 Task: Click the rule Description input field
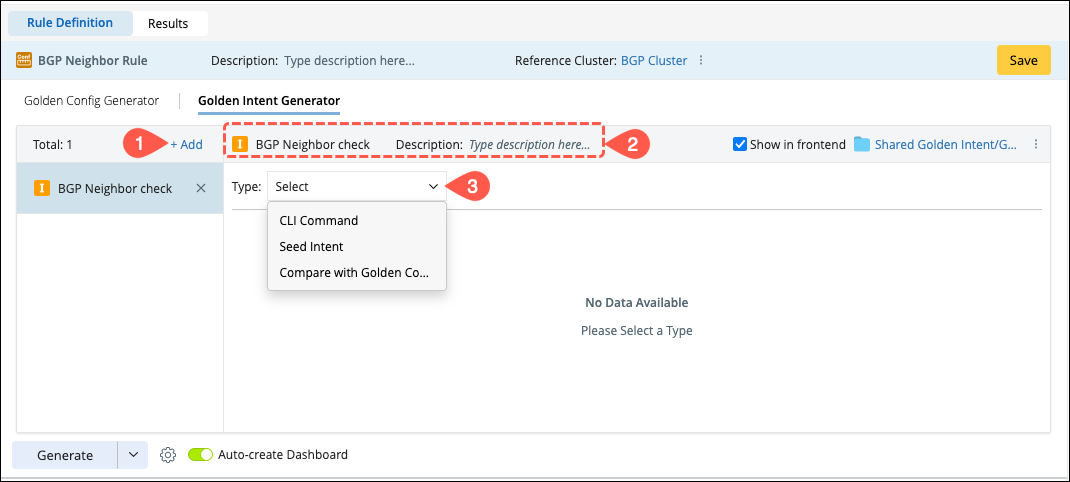point(349,60)
